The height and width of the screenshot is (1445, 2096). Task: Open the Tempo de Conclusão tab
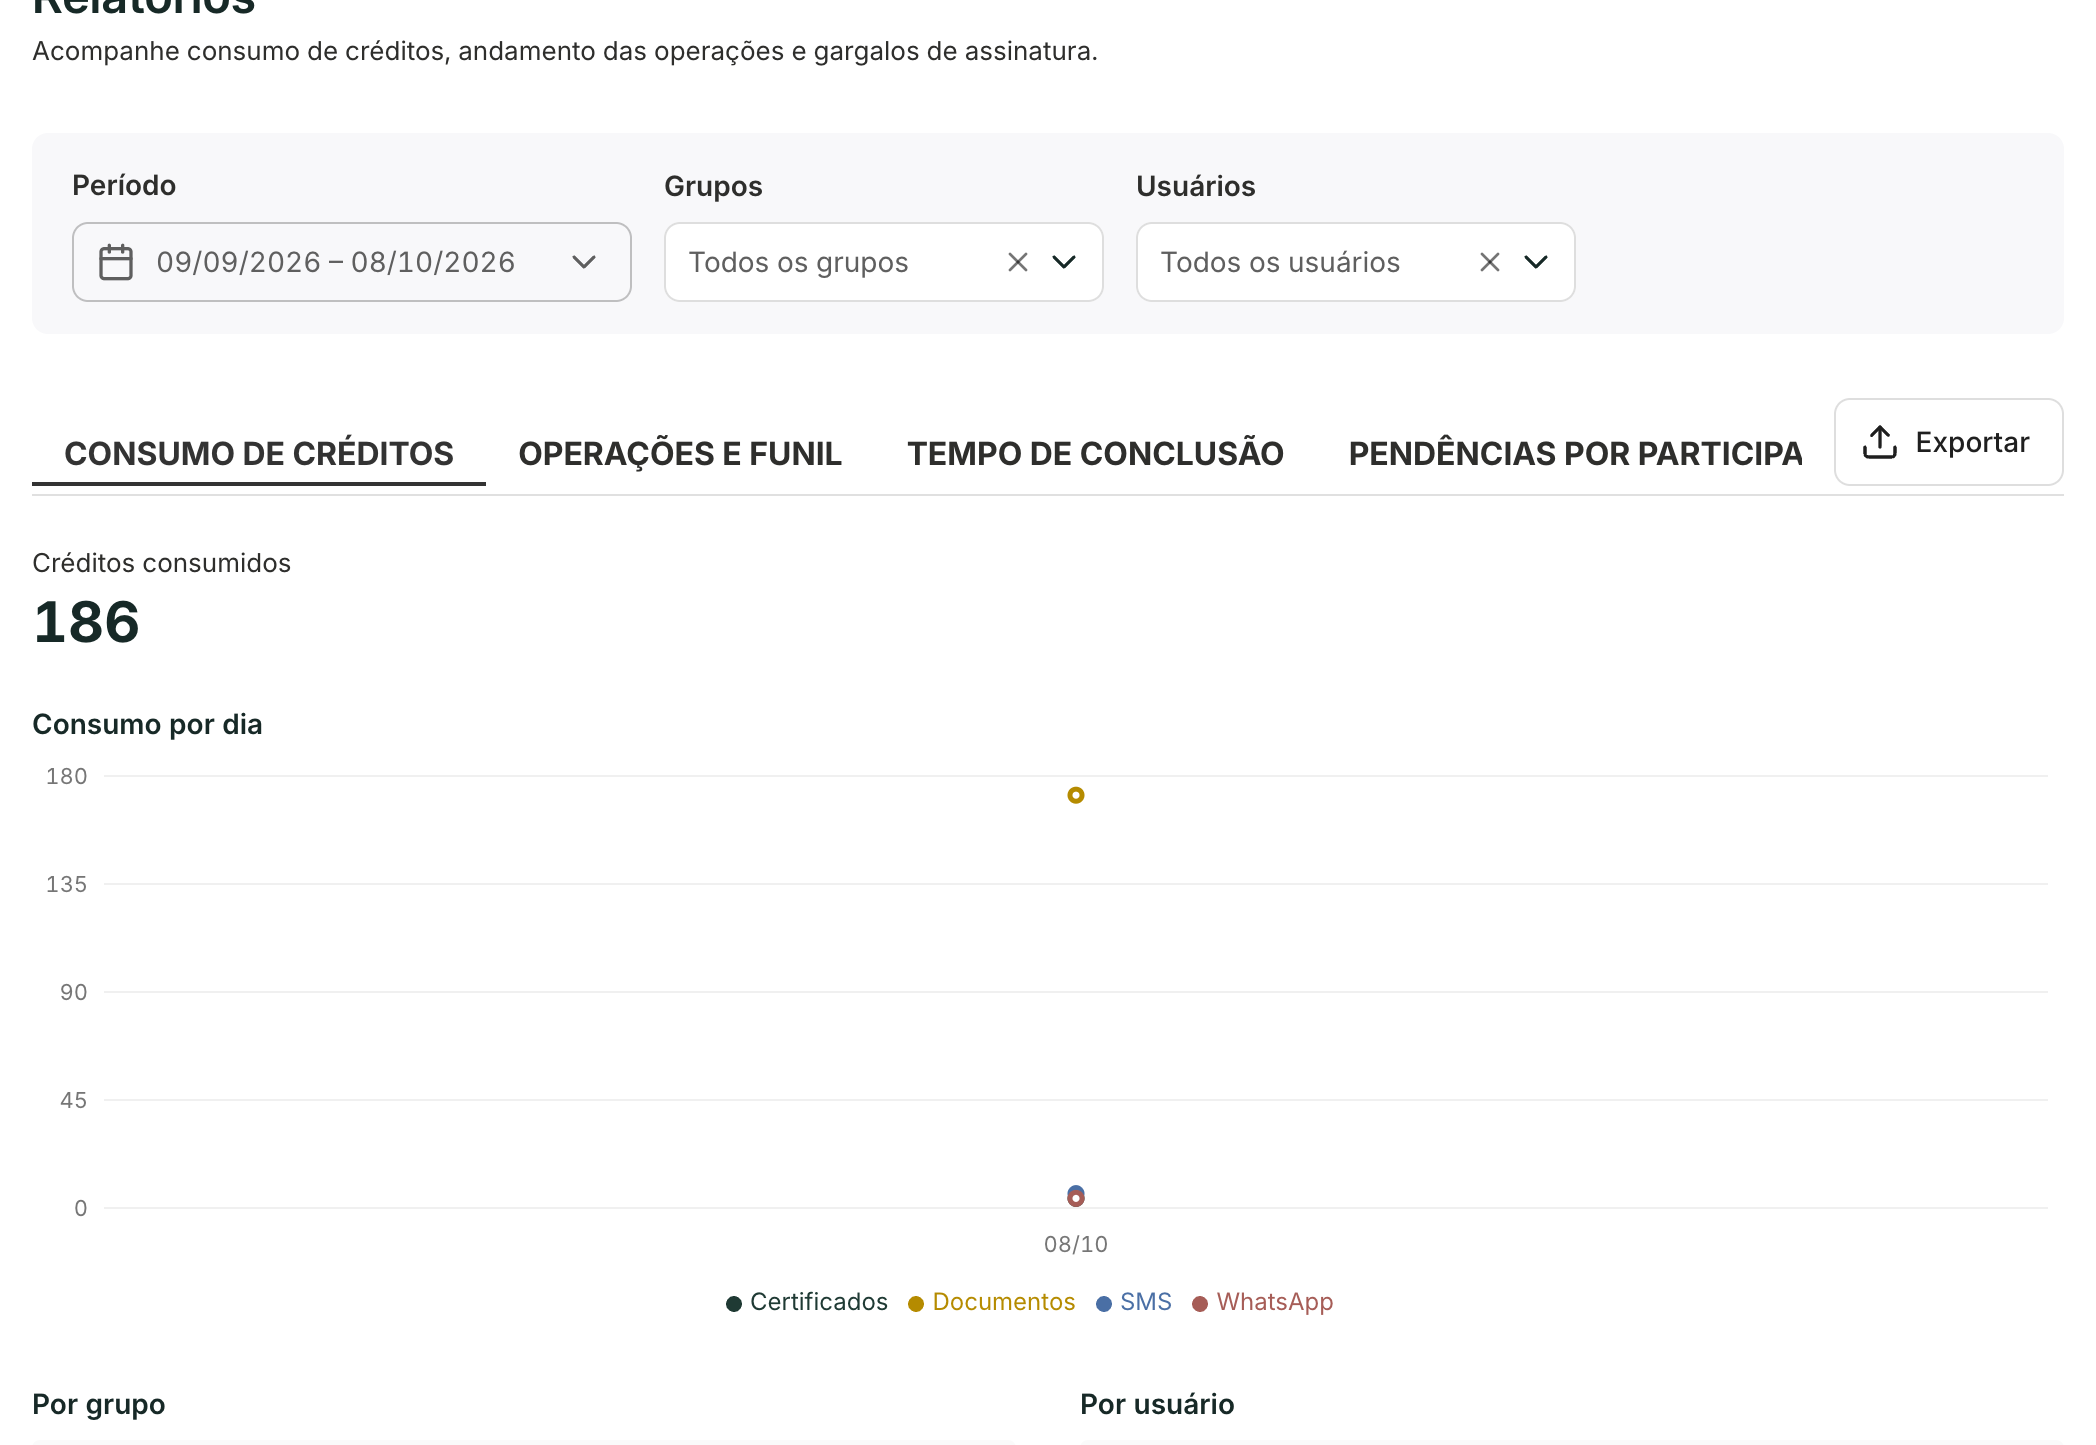pyautogui.click(x=1095, y=453)
